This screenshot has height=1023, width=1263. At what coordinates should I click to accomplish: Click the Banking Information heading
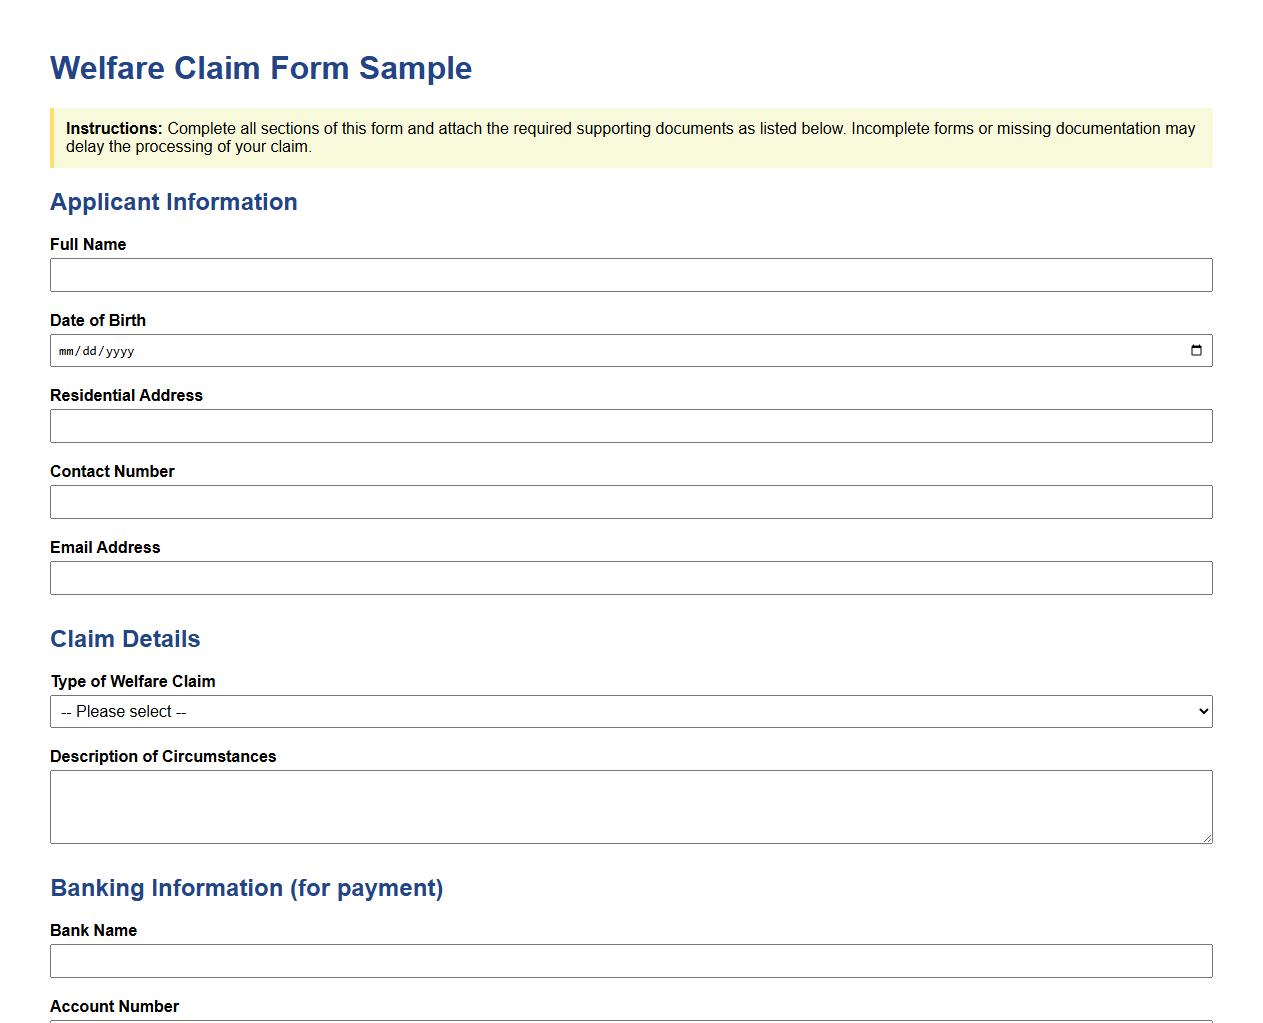pyautogui.click(x=246, y=888)
